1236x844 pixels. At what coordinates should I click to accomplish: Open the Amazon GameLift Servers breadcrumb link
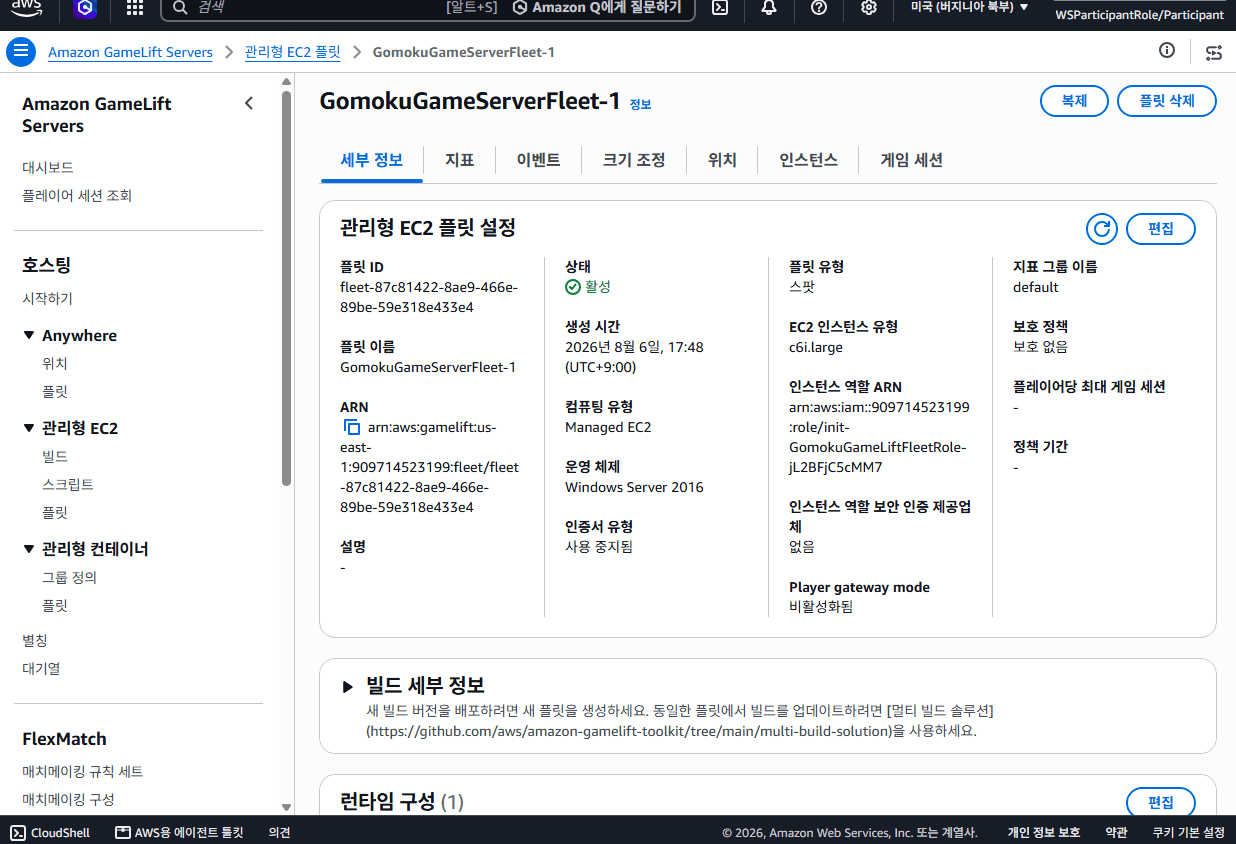point(130,52)
